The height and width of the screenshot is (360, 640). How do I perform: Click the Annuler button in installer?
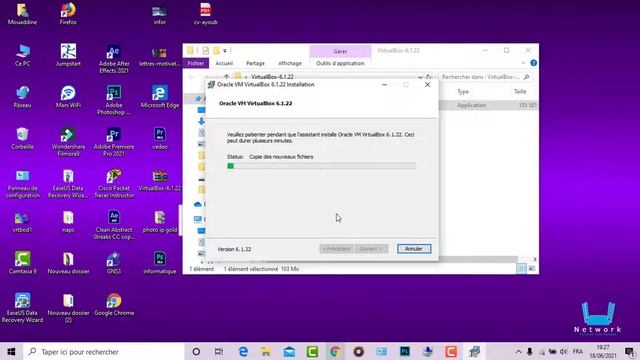pyautogui.click(x=414, y=249)
